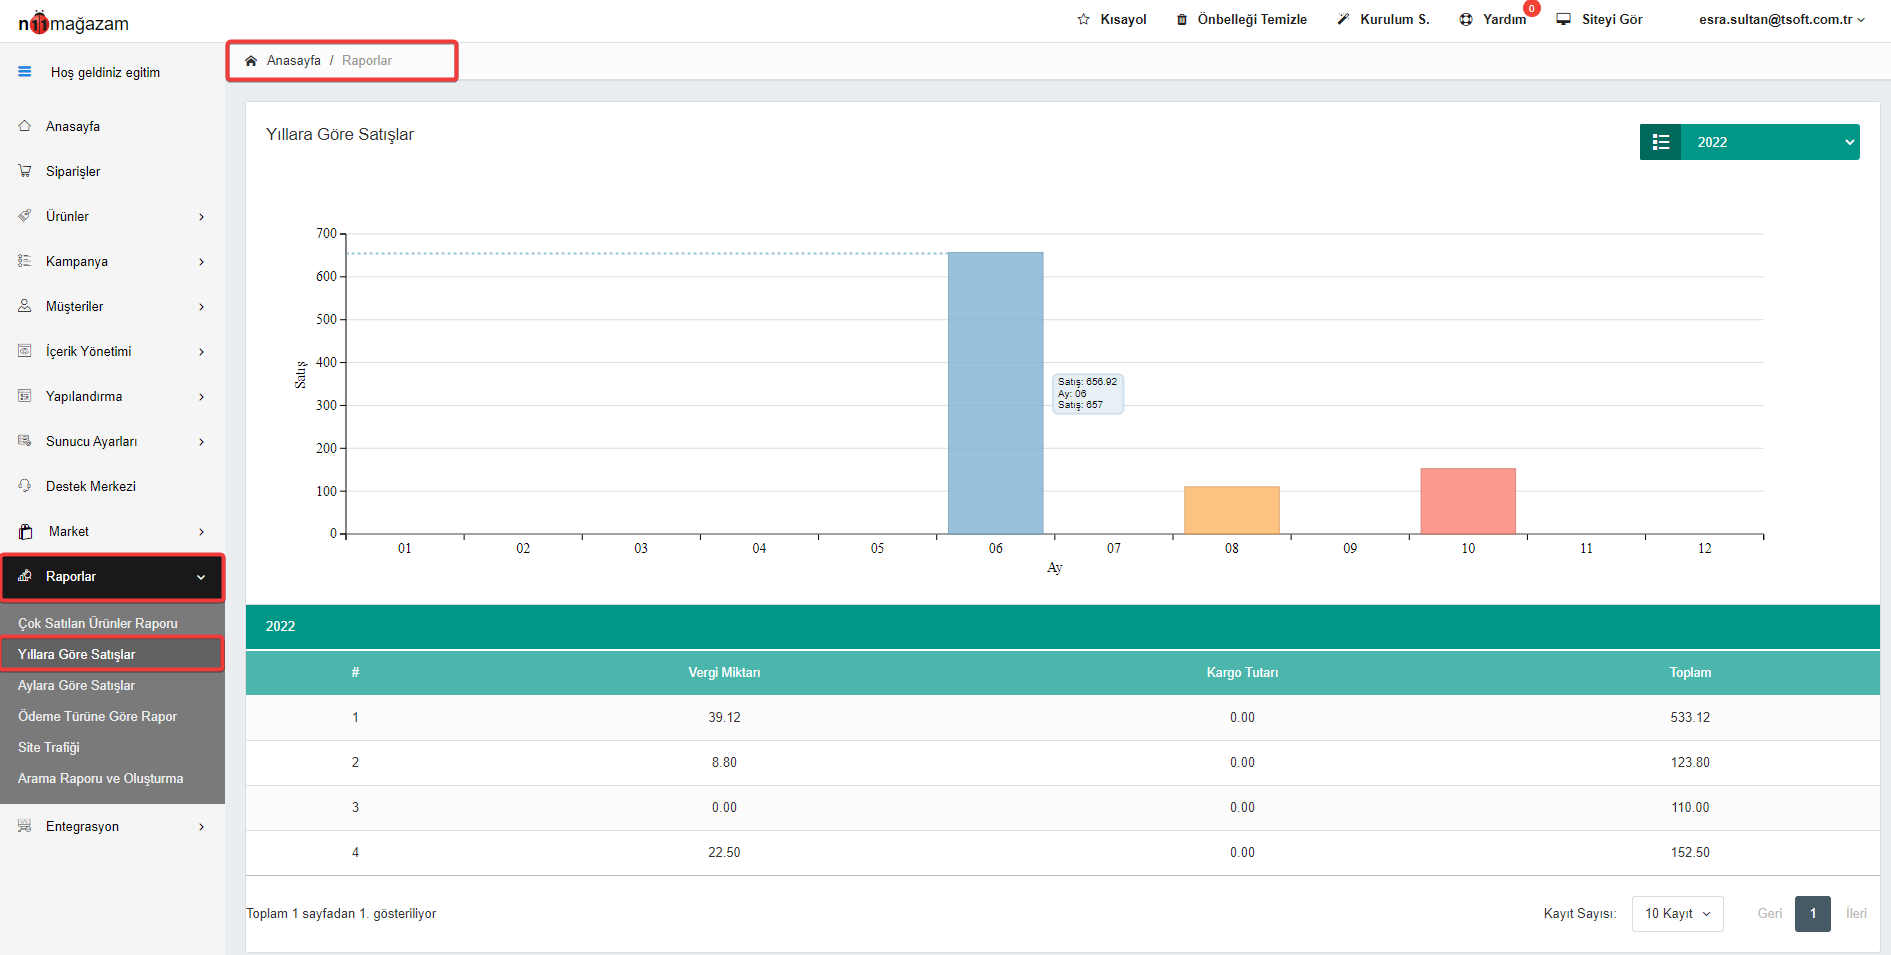
Task: Click the Sunucu Ayarları icon
Action: (x=25, y=441)
